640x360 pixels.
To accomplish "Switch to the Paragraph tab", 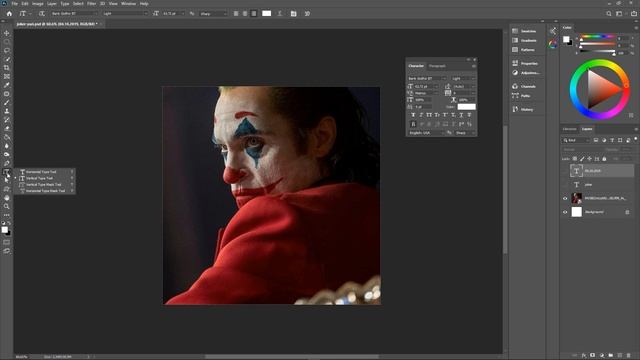I will (x=437, y=66).
